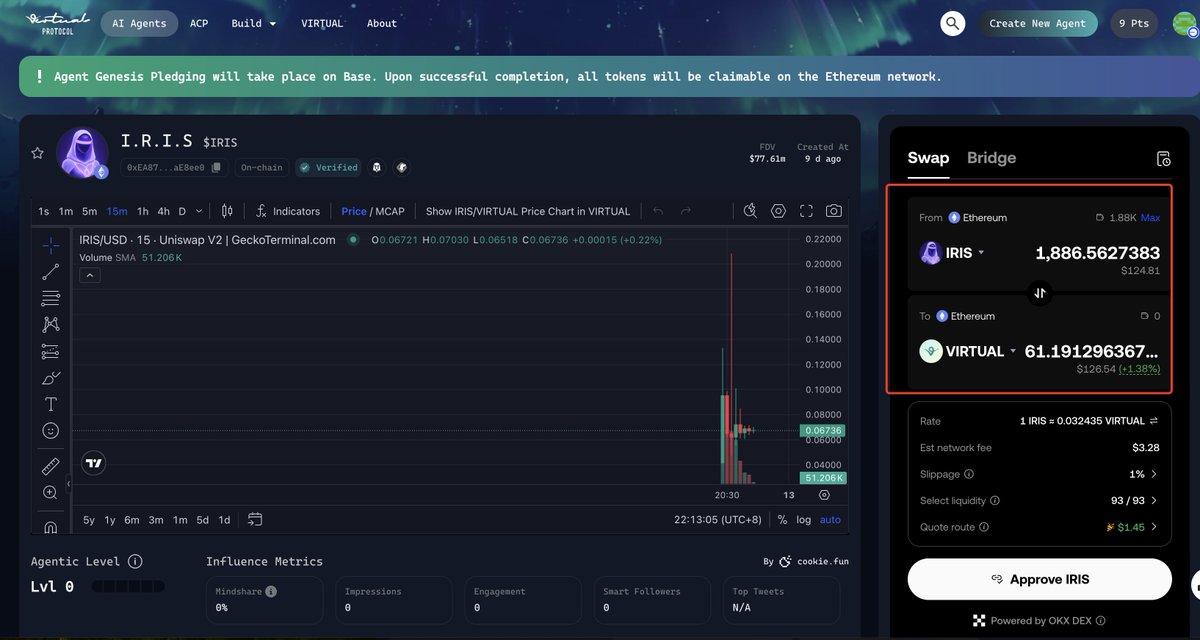The height and width of the screenshot is (640, 1200).
Task: Toggle percent scale on the chart
Action: (782, 520)
